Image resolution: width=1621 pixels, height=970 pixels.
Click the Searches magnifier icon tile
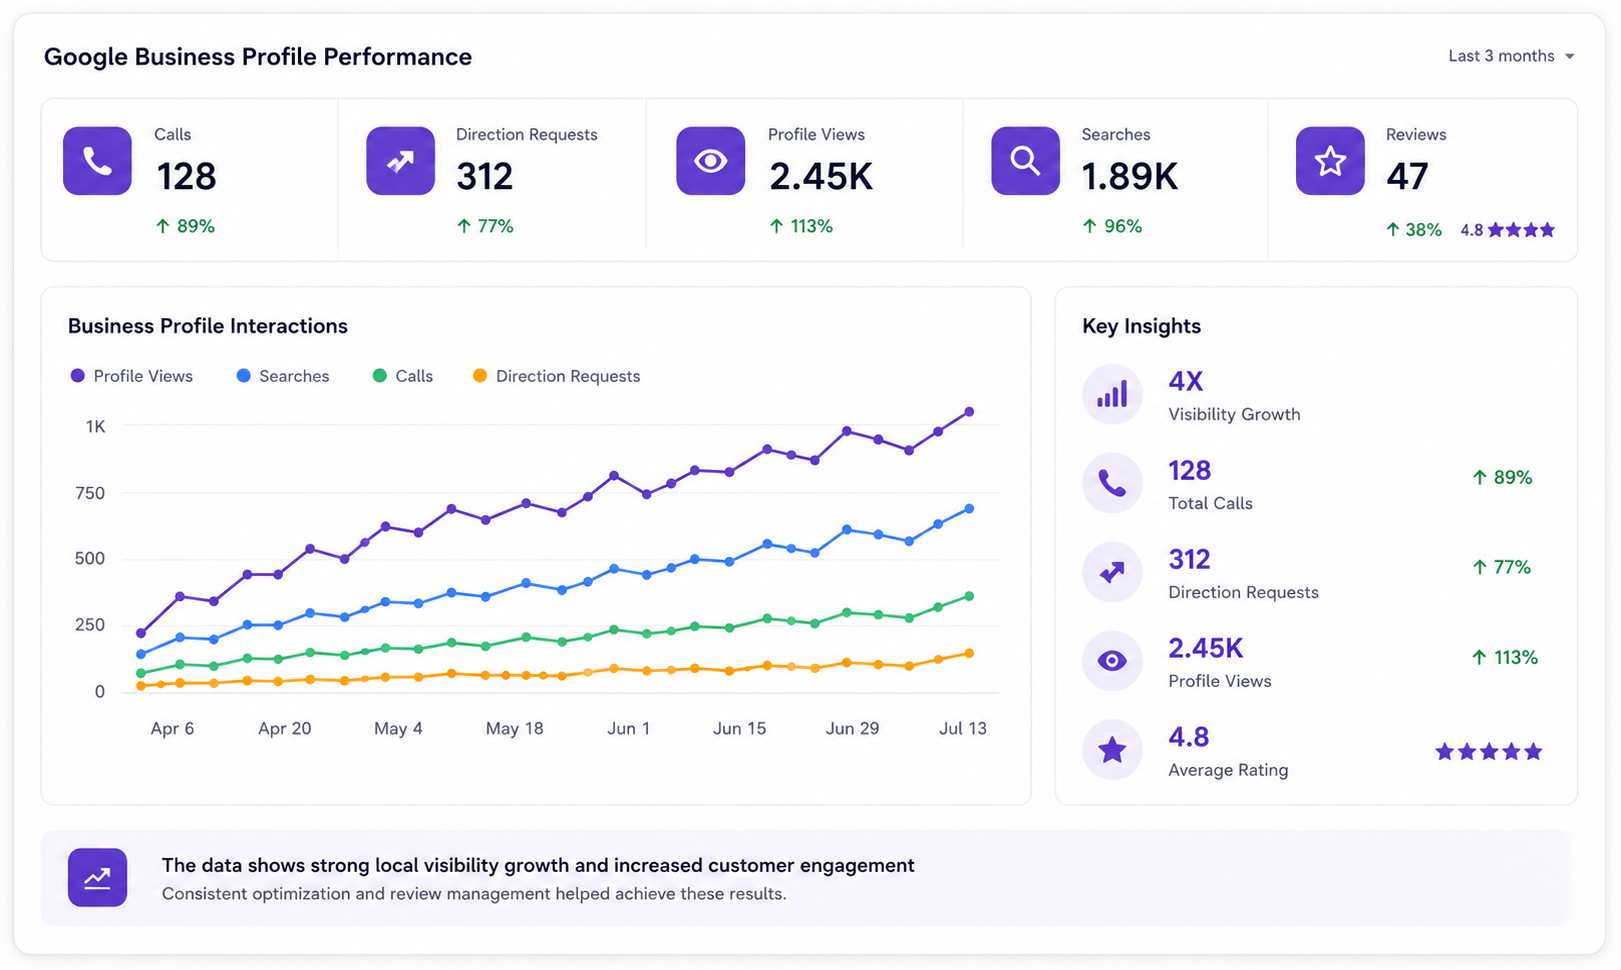1025,161
